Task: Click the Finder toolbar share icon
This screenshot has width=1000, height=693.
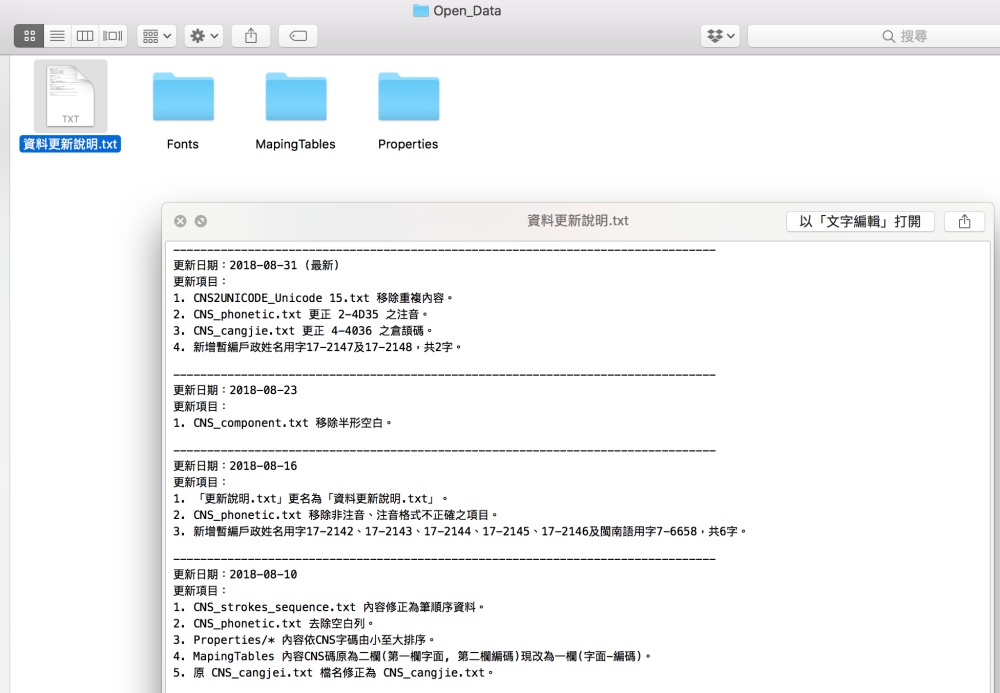Action: tap(251, 36)
